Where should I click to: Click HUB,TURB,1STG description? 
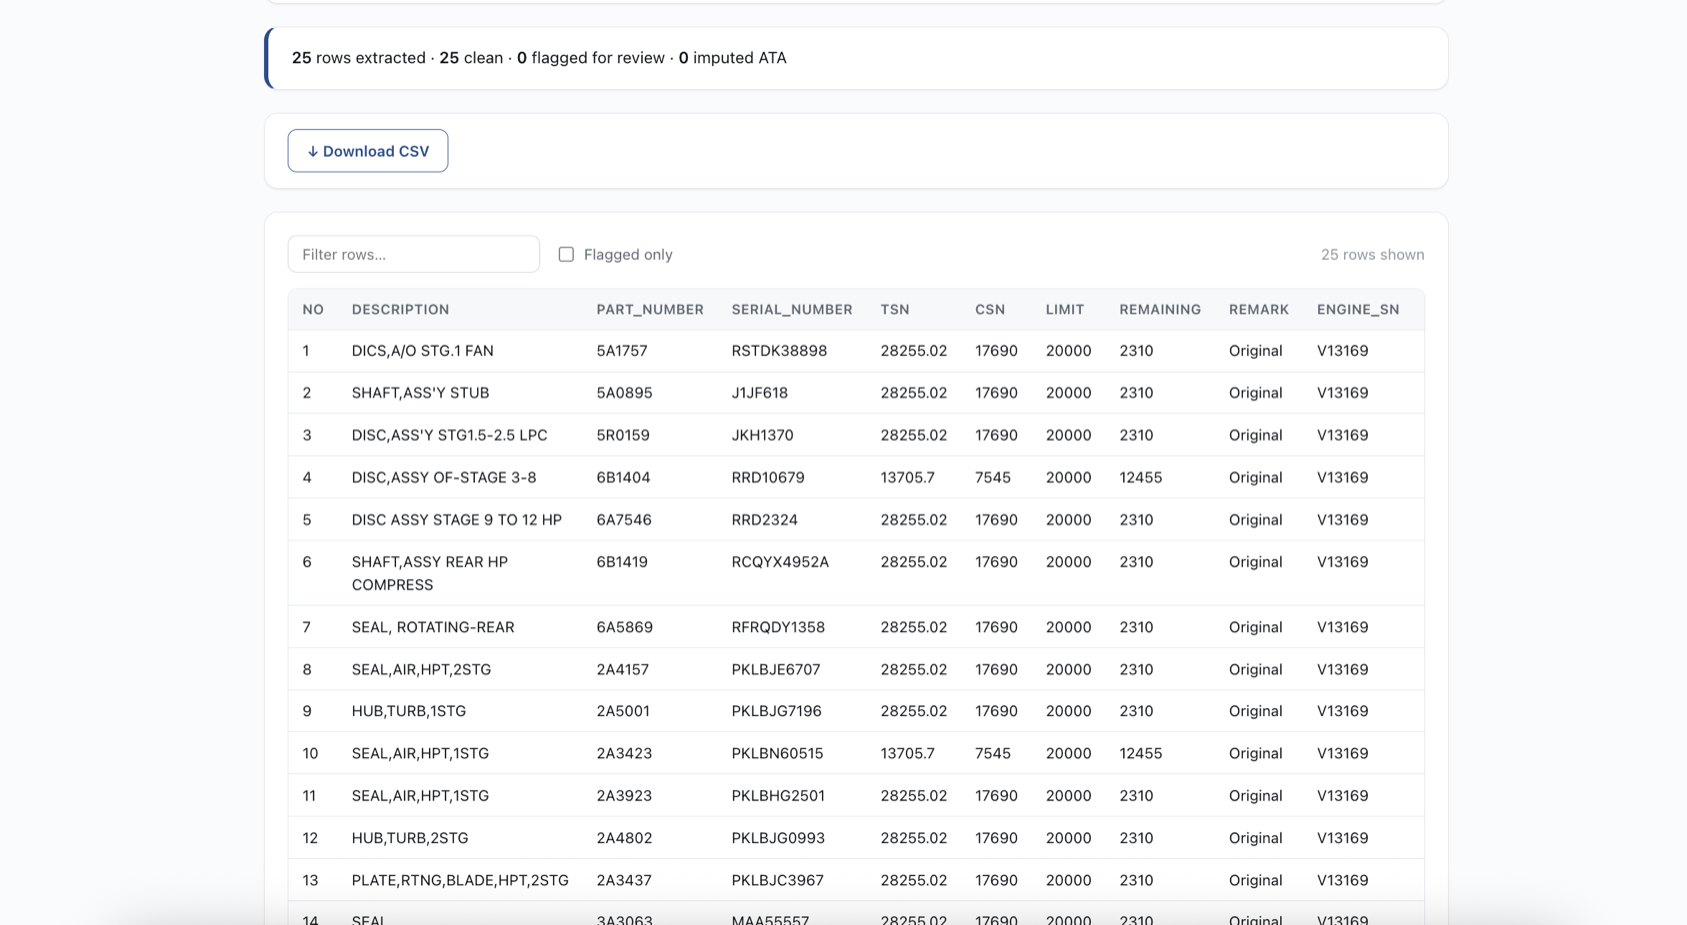(x=409, y=711)
